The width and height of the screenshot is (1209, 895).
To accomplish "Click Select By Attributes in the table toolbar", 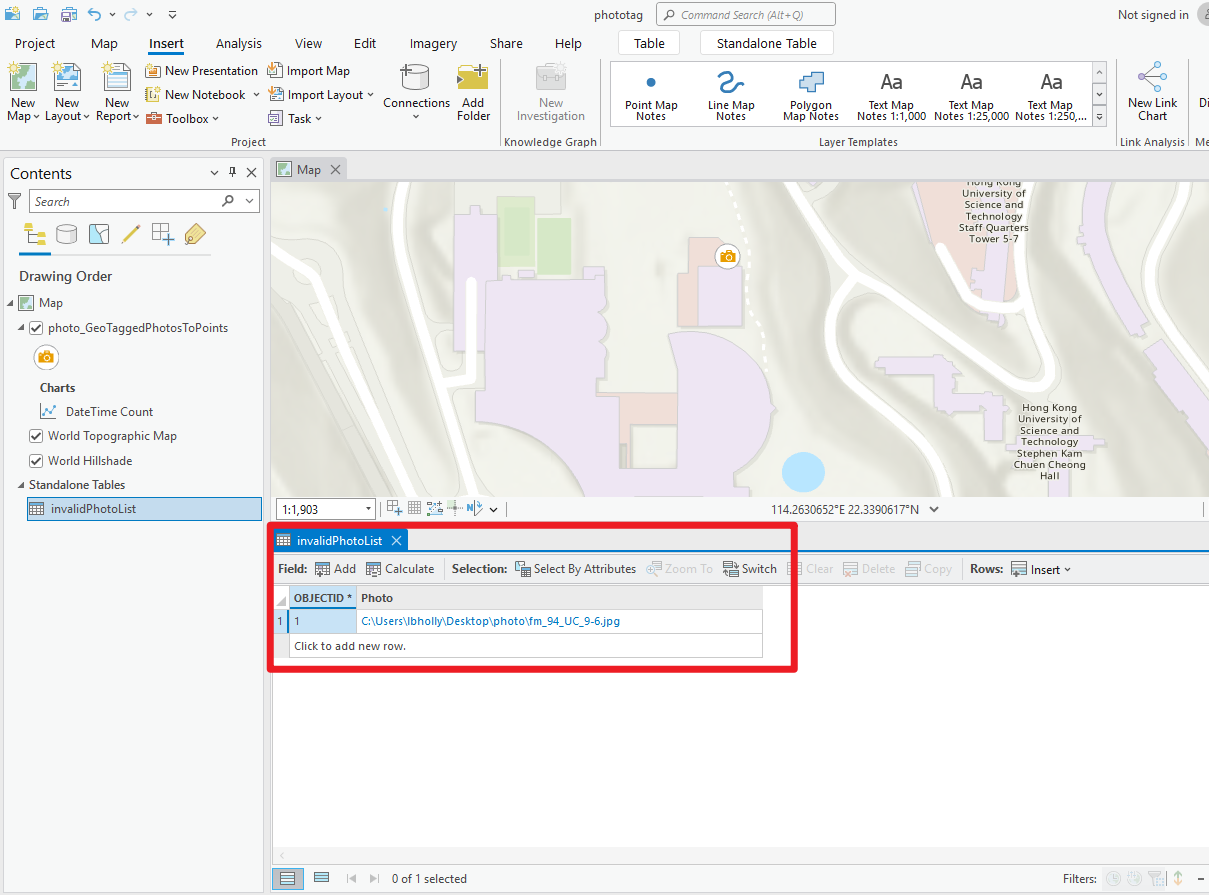I will pos(576,568).
